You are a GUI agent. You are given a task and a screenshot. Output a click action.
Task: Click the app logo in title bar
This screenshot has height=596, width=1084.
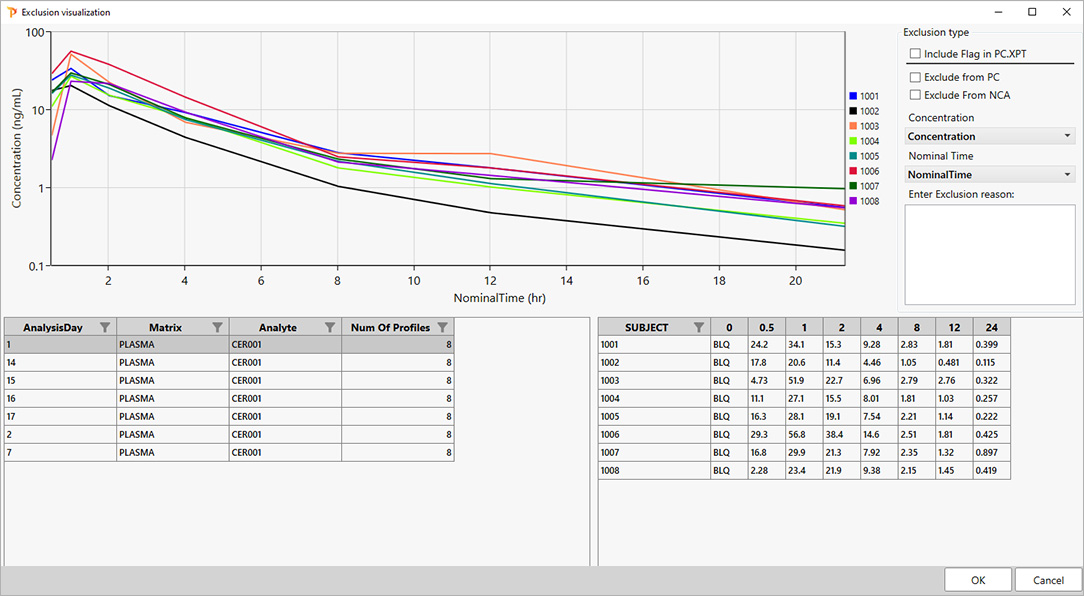click(12, 12)
